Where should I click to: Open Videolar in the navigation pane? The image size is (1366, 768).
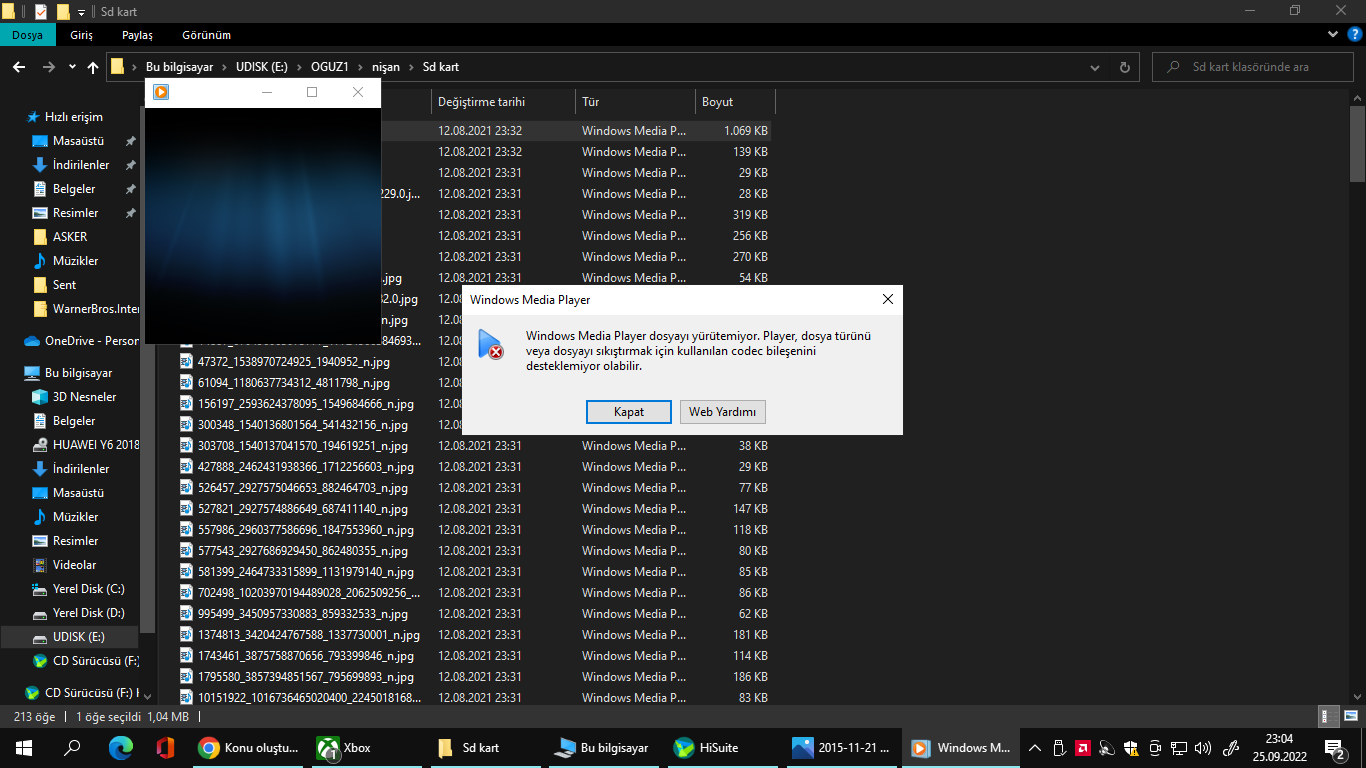click(75, 565)
